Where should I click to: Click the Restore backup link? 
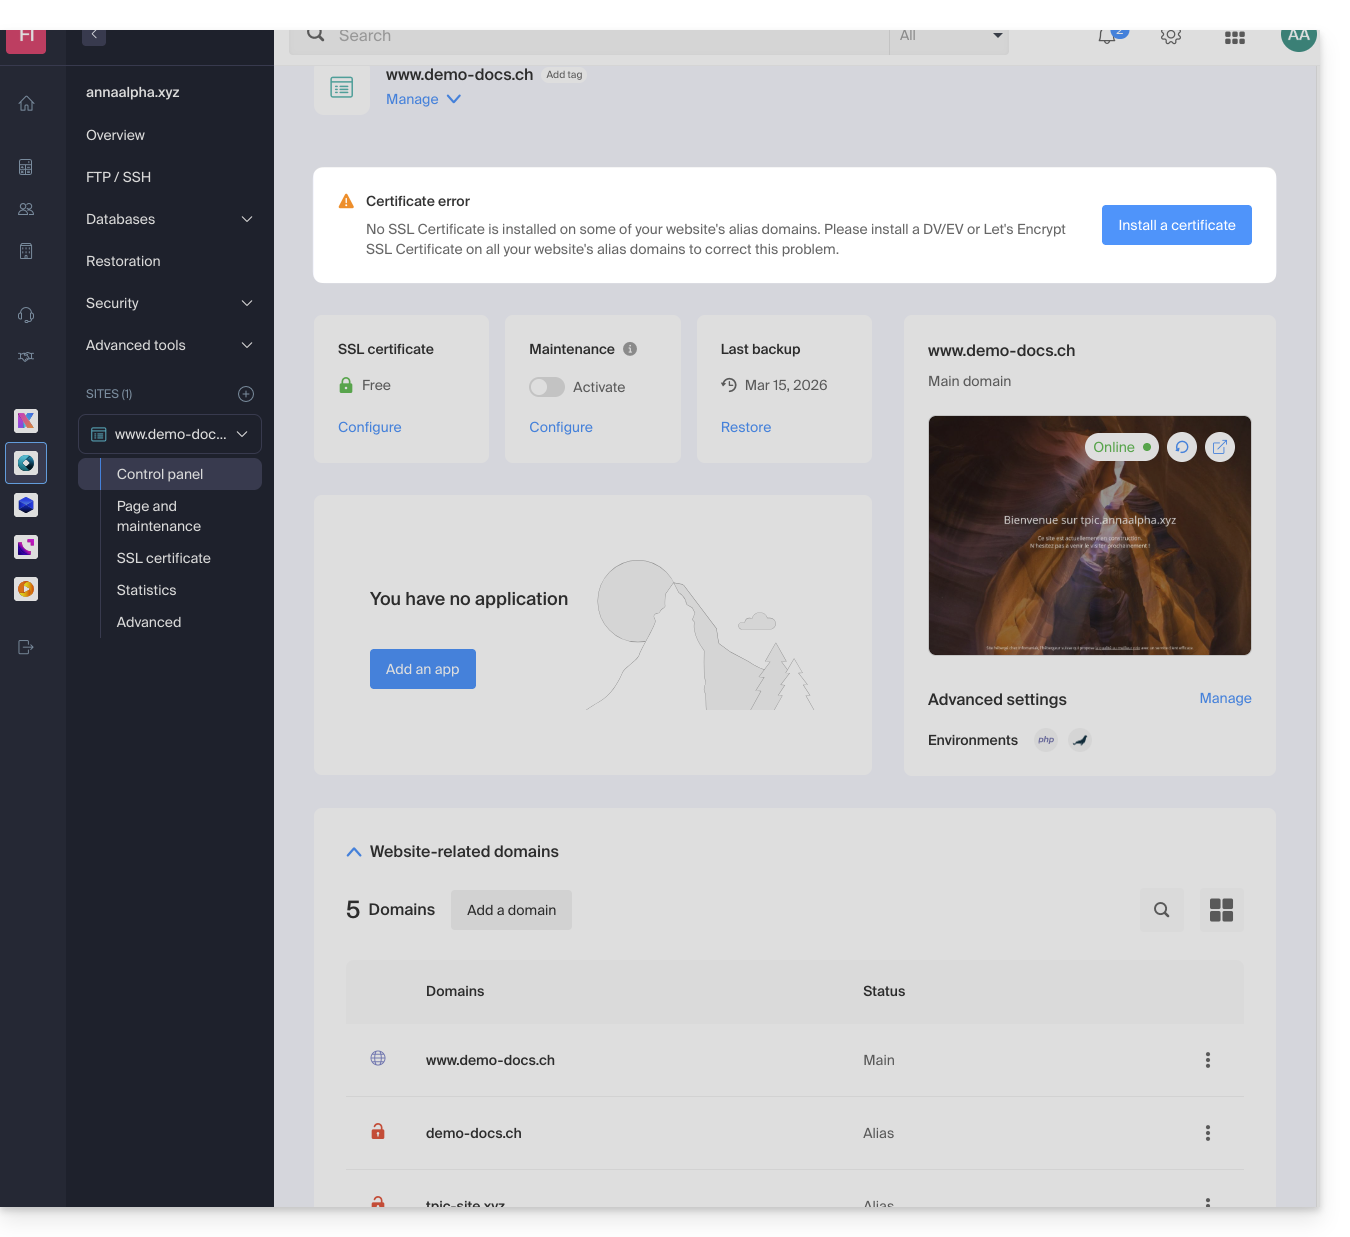click(x=746, y=427)
